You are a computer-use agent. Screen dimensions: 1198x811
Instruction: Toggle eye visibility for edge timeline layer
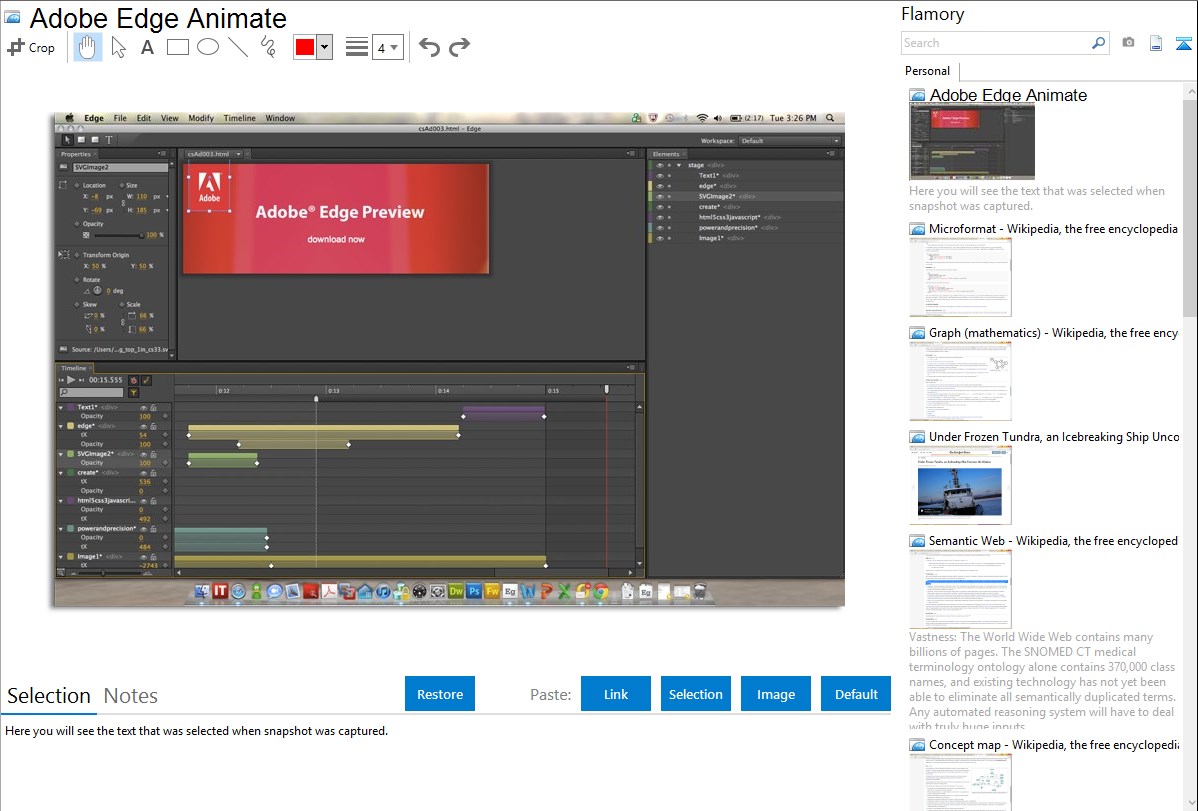(x=143, y=426)
